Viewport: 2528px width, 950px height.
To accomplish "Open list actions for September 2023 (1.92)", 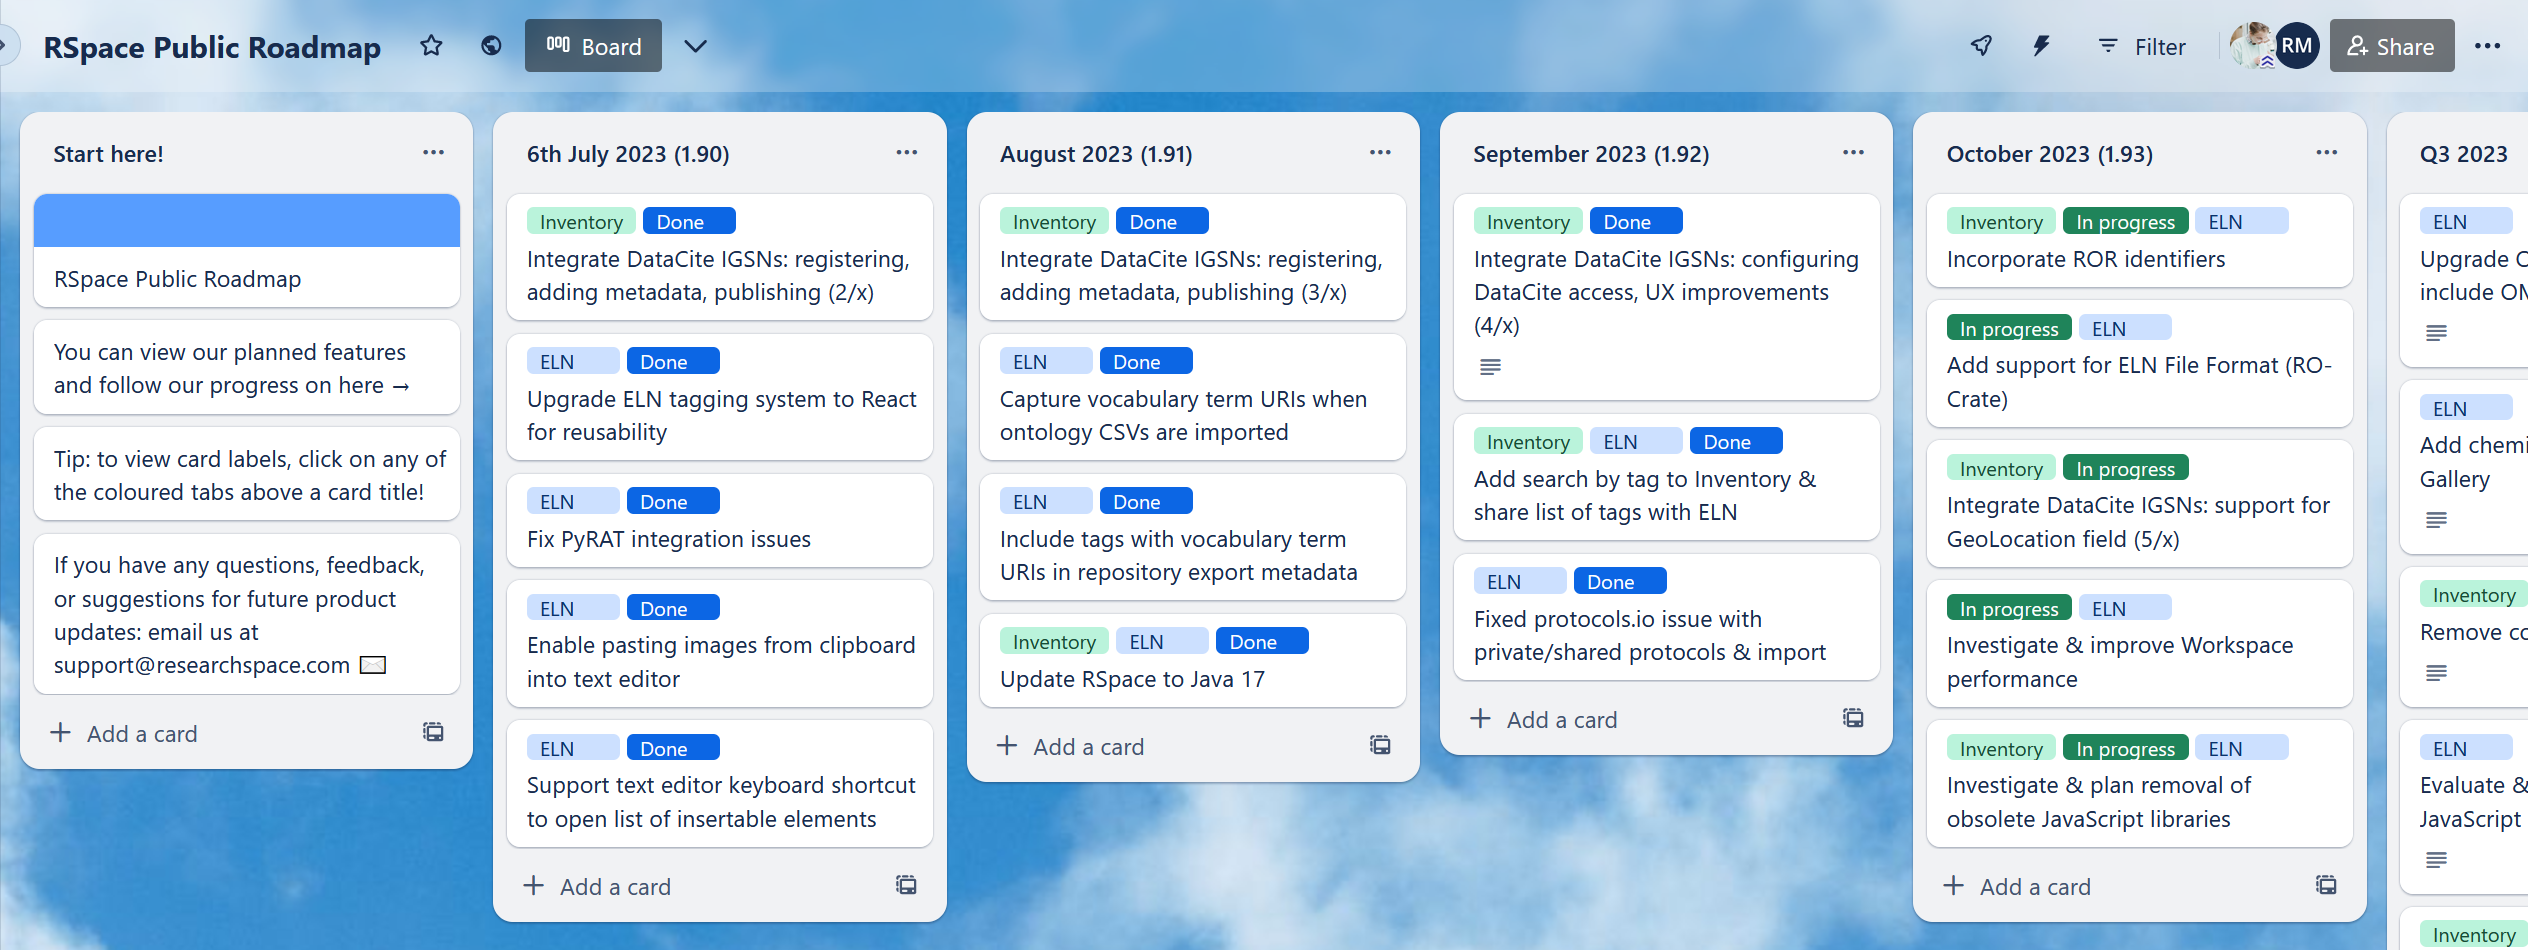I will tap(1853, 153).
